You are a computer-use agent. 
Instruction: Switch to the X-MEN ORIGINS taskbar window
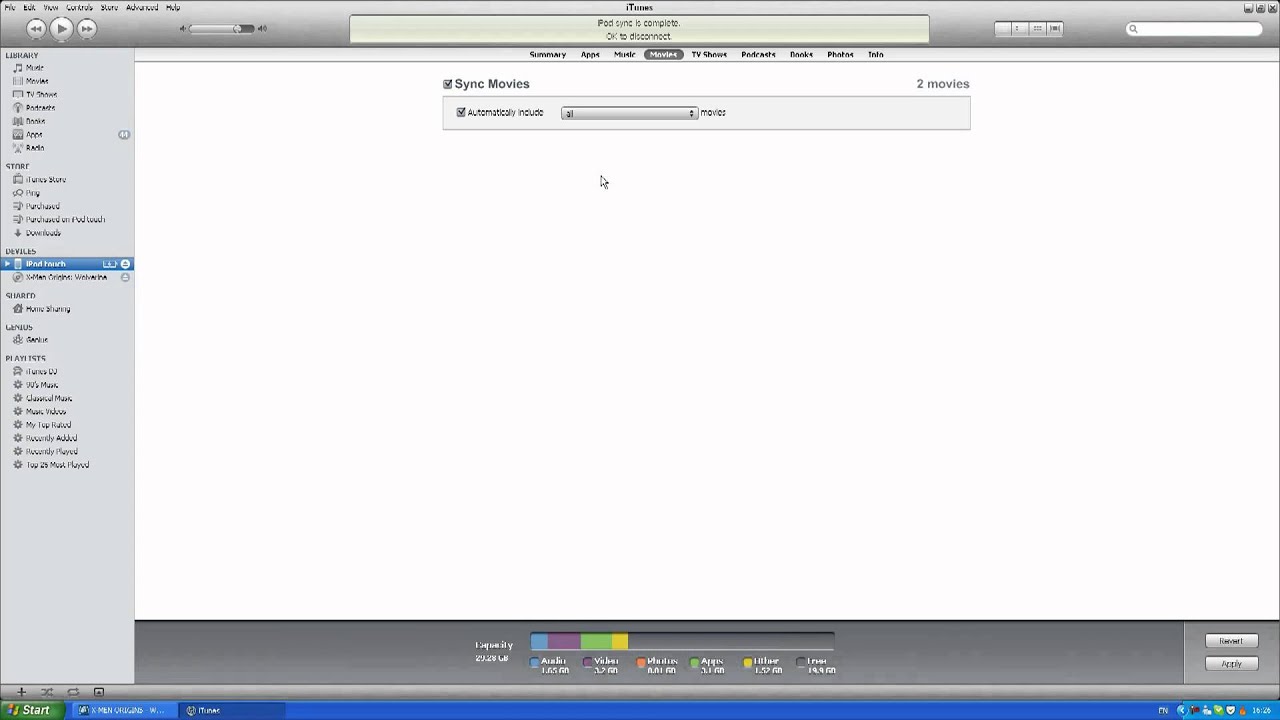tap(122, 710)
